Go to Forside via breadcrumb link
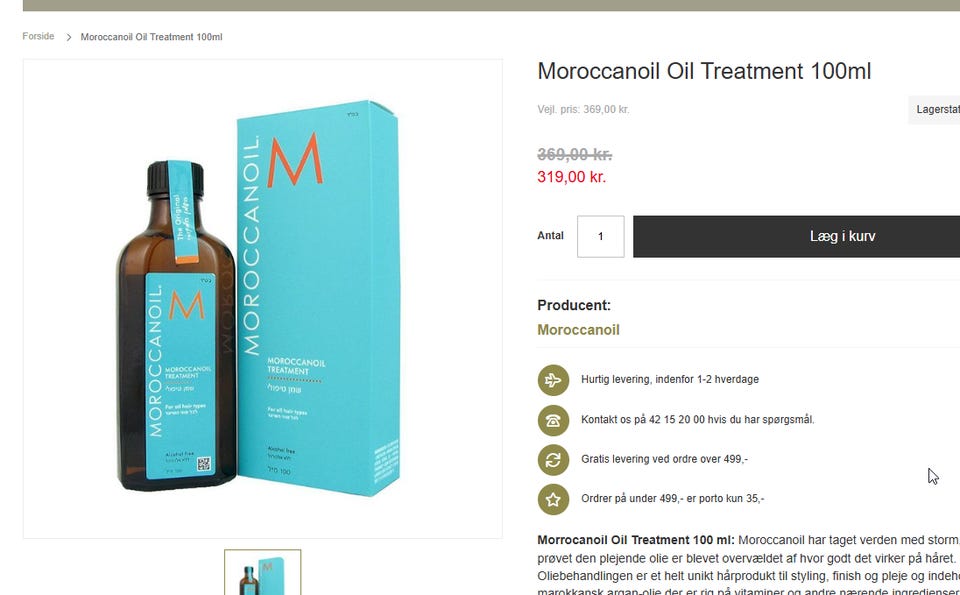Viewport: 960px width, 595px height. tap(38, 36)
